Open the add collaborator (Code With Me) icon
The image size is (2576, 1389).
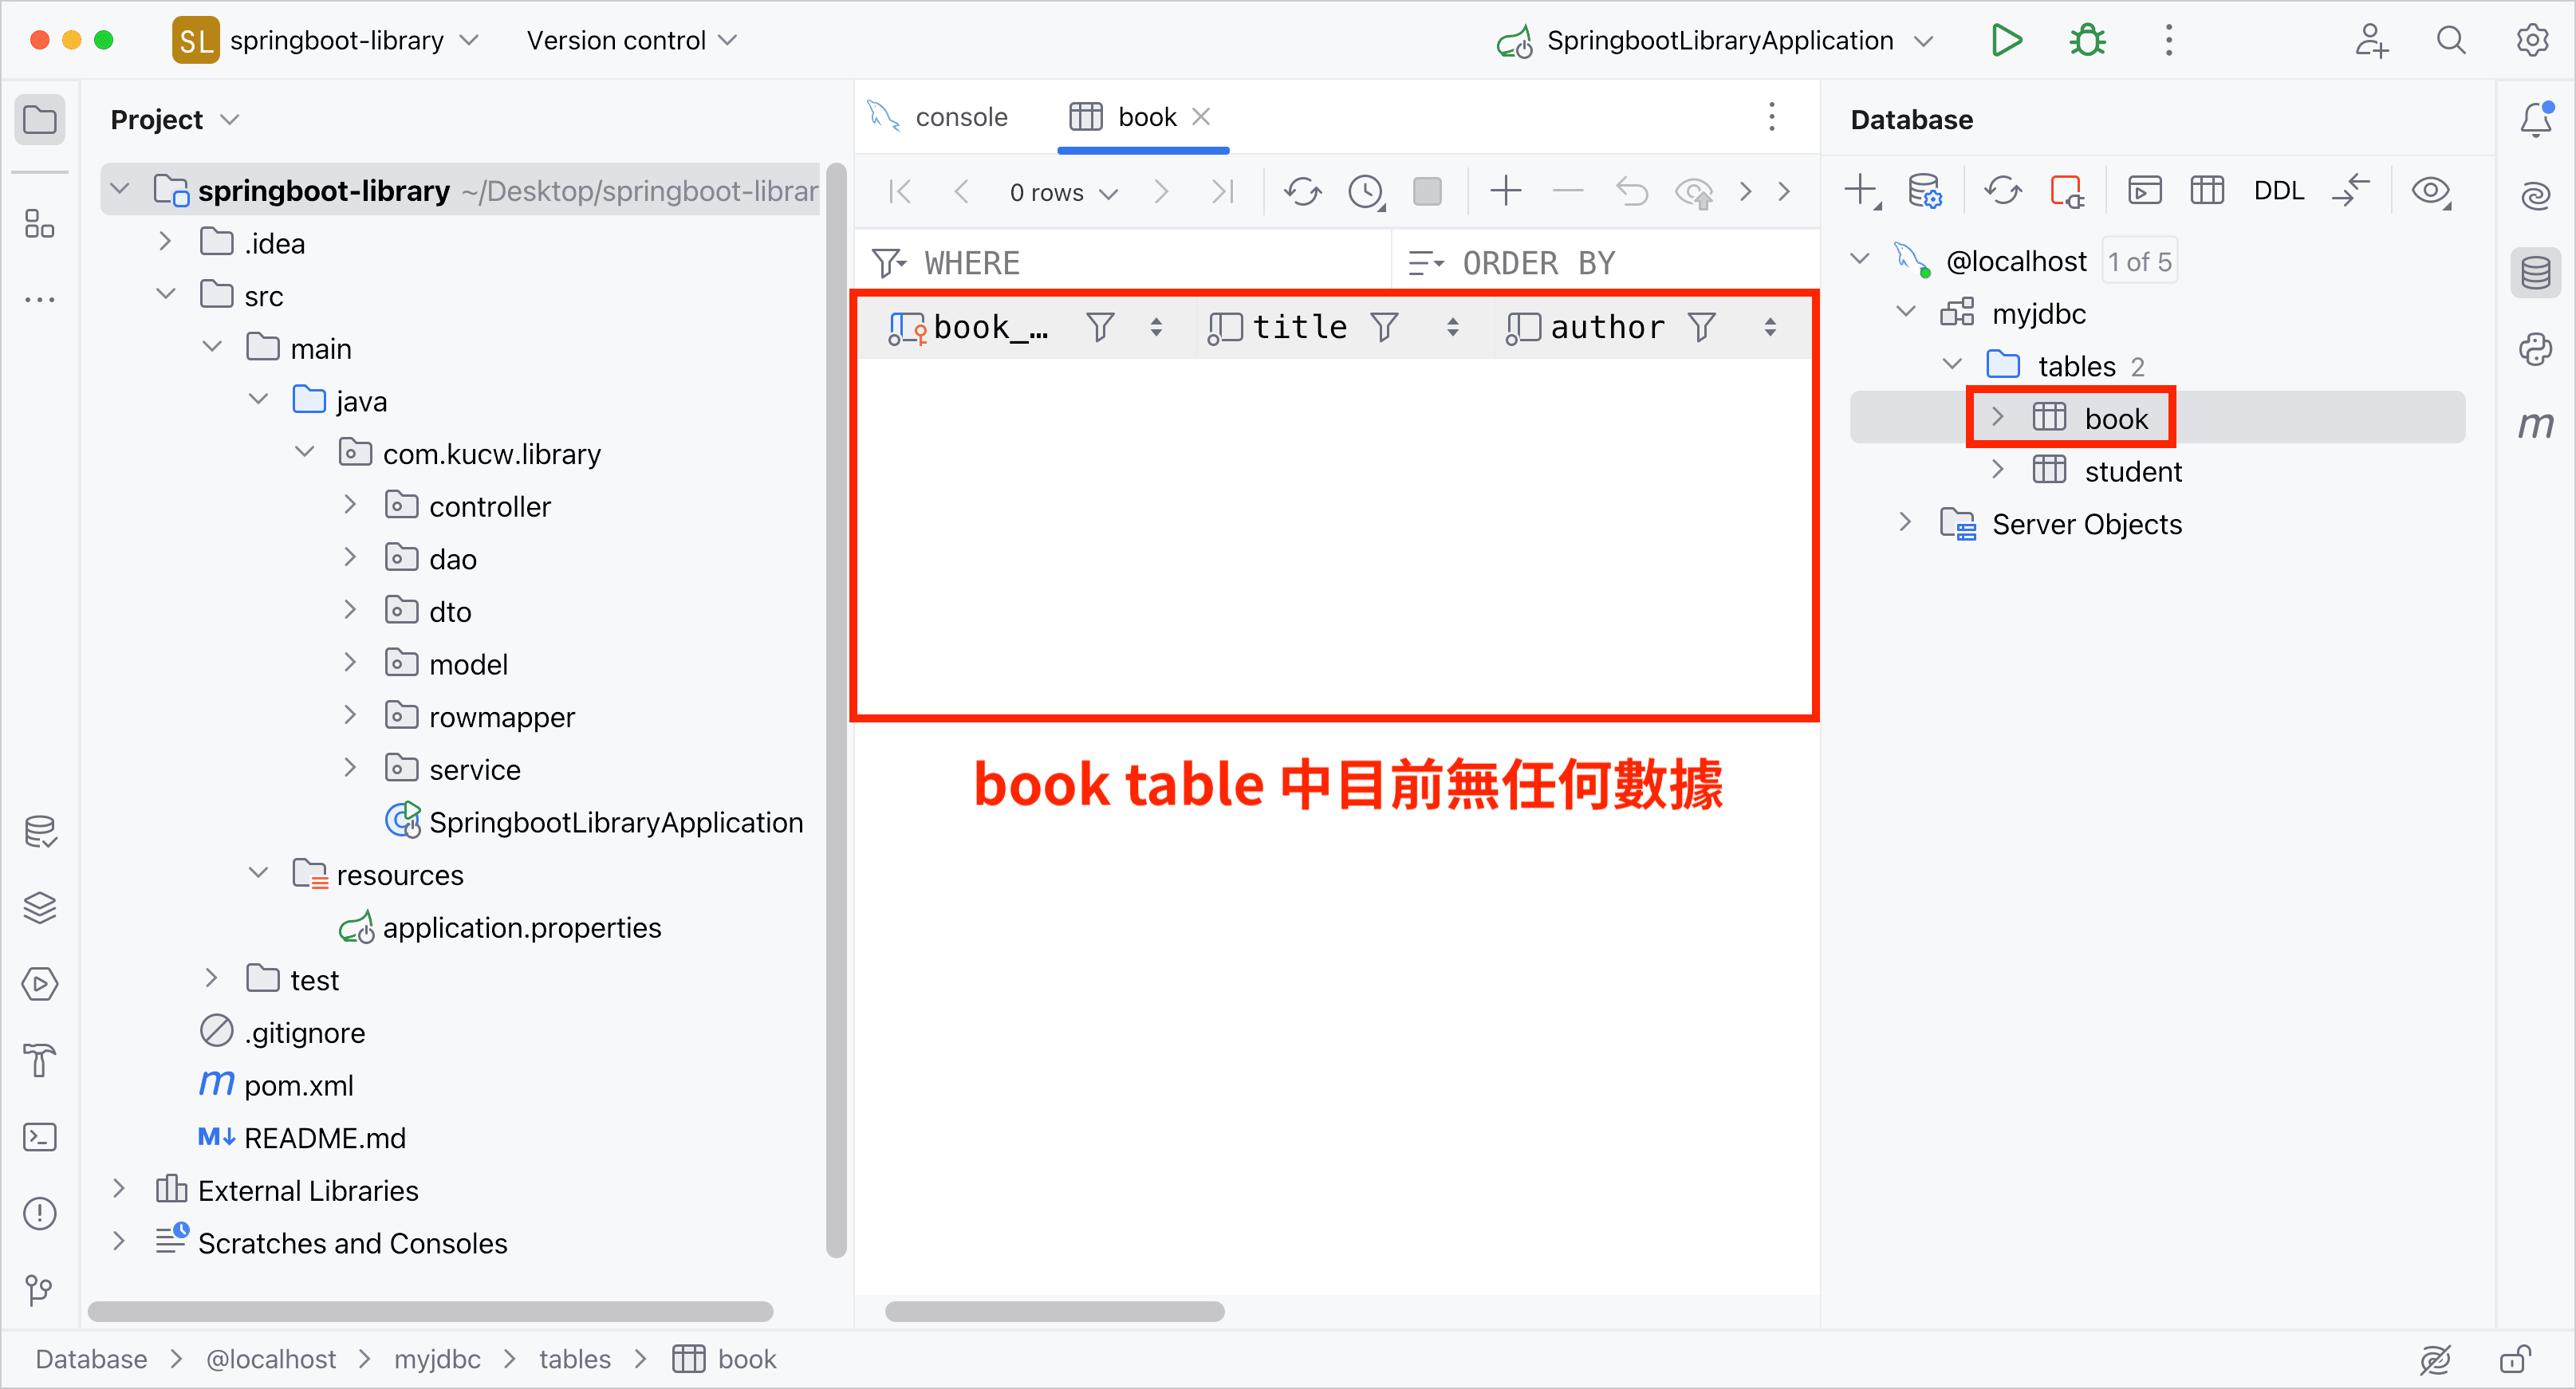(2371, 40)
